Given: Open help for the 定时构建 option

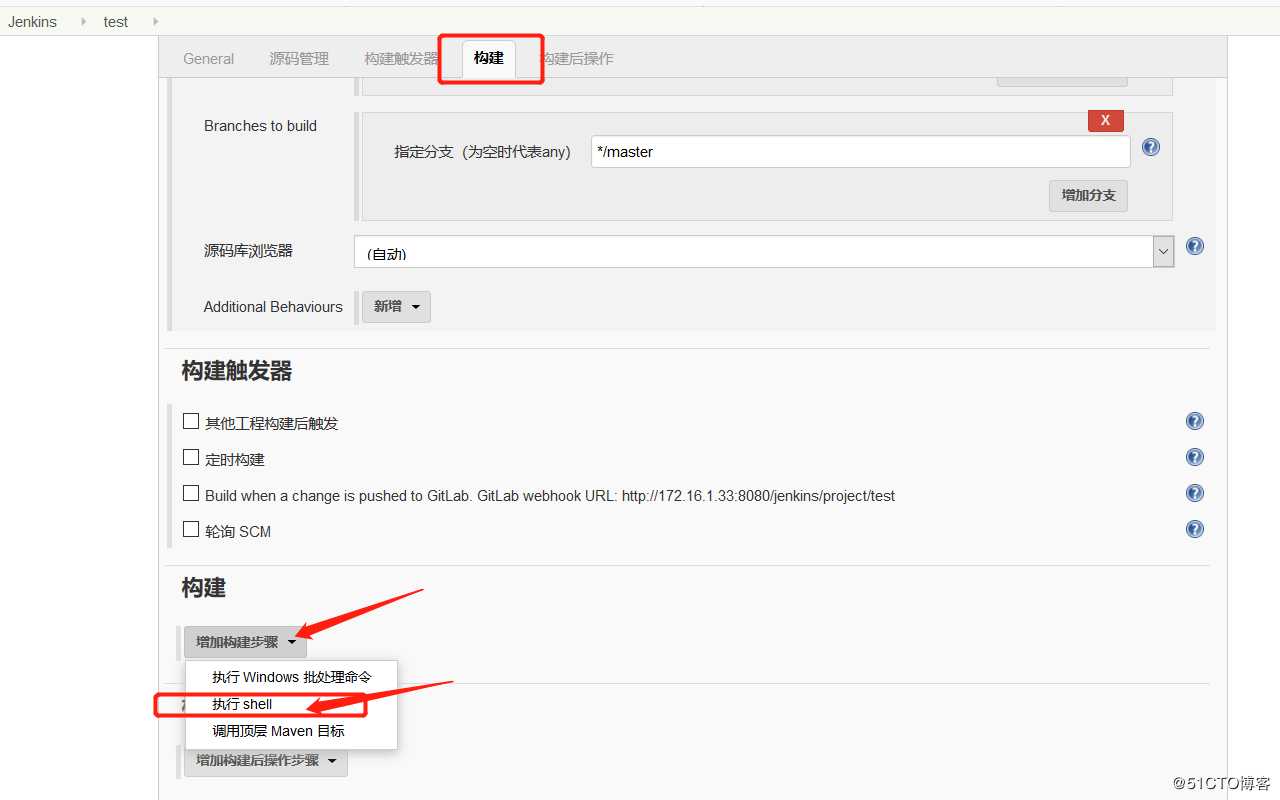Looking at the screenshot, I should [x=1194, y=457].
